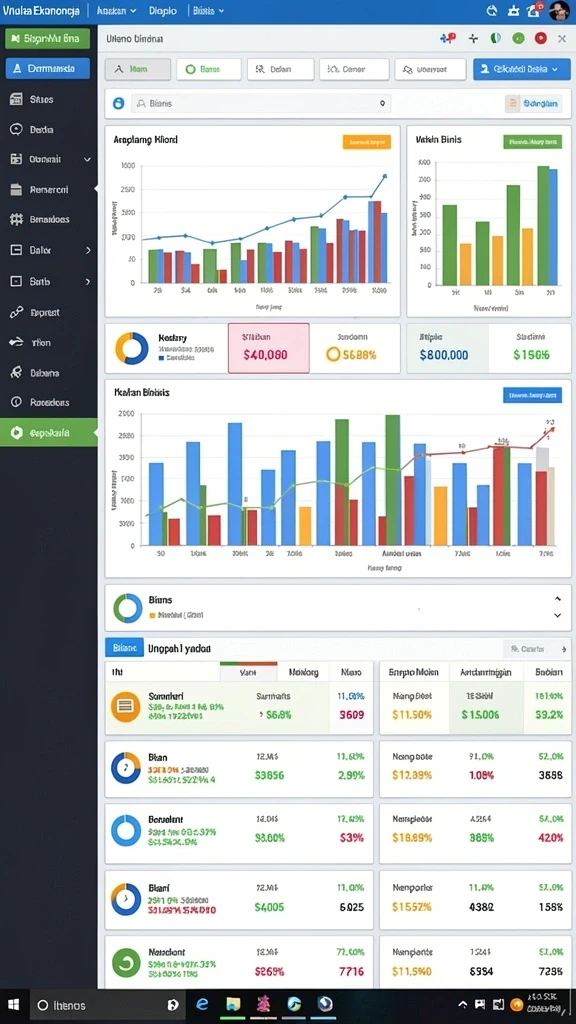The height and width of the screenshot is (1024, 576).
Task: Click the user avatar in top right corner
Action: [561, 10]
